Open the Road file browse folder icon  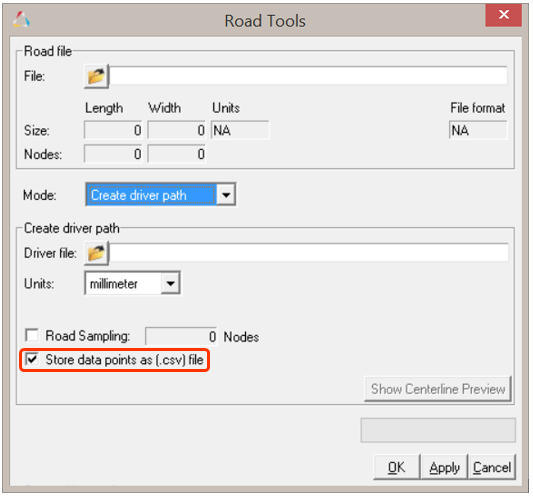coord(96,76)
